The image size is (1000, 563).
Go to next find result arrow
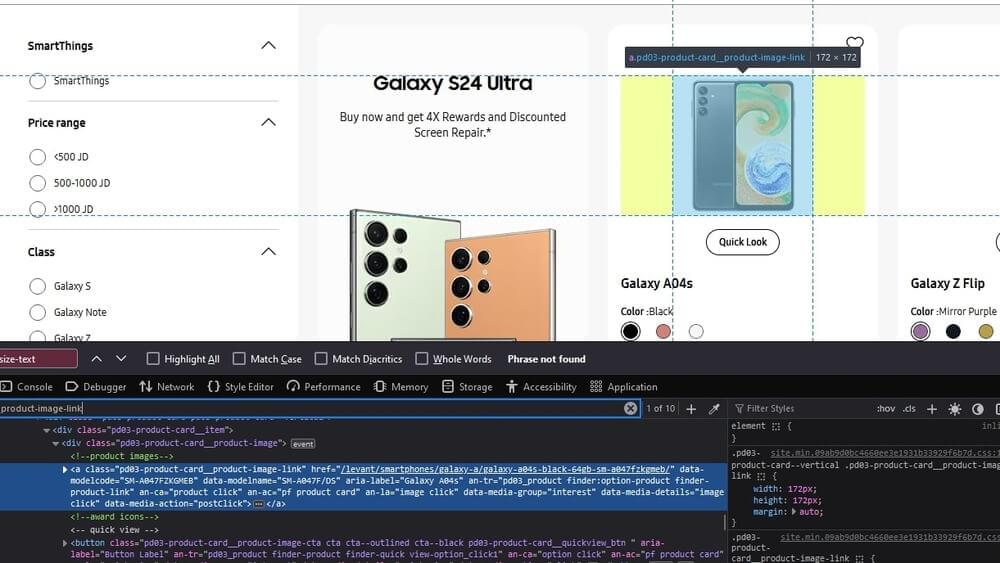121,359
